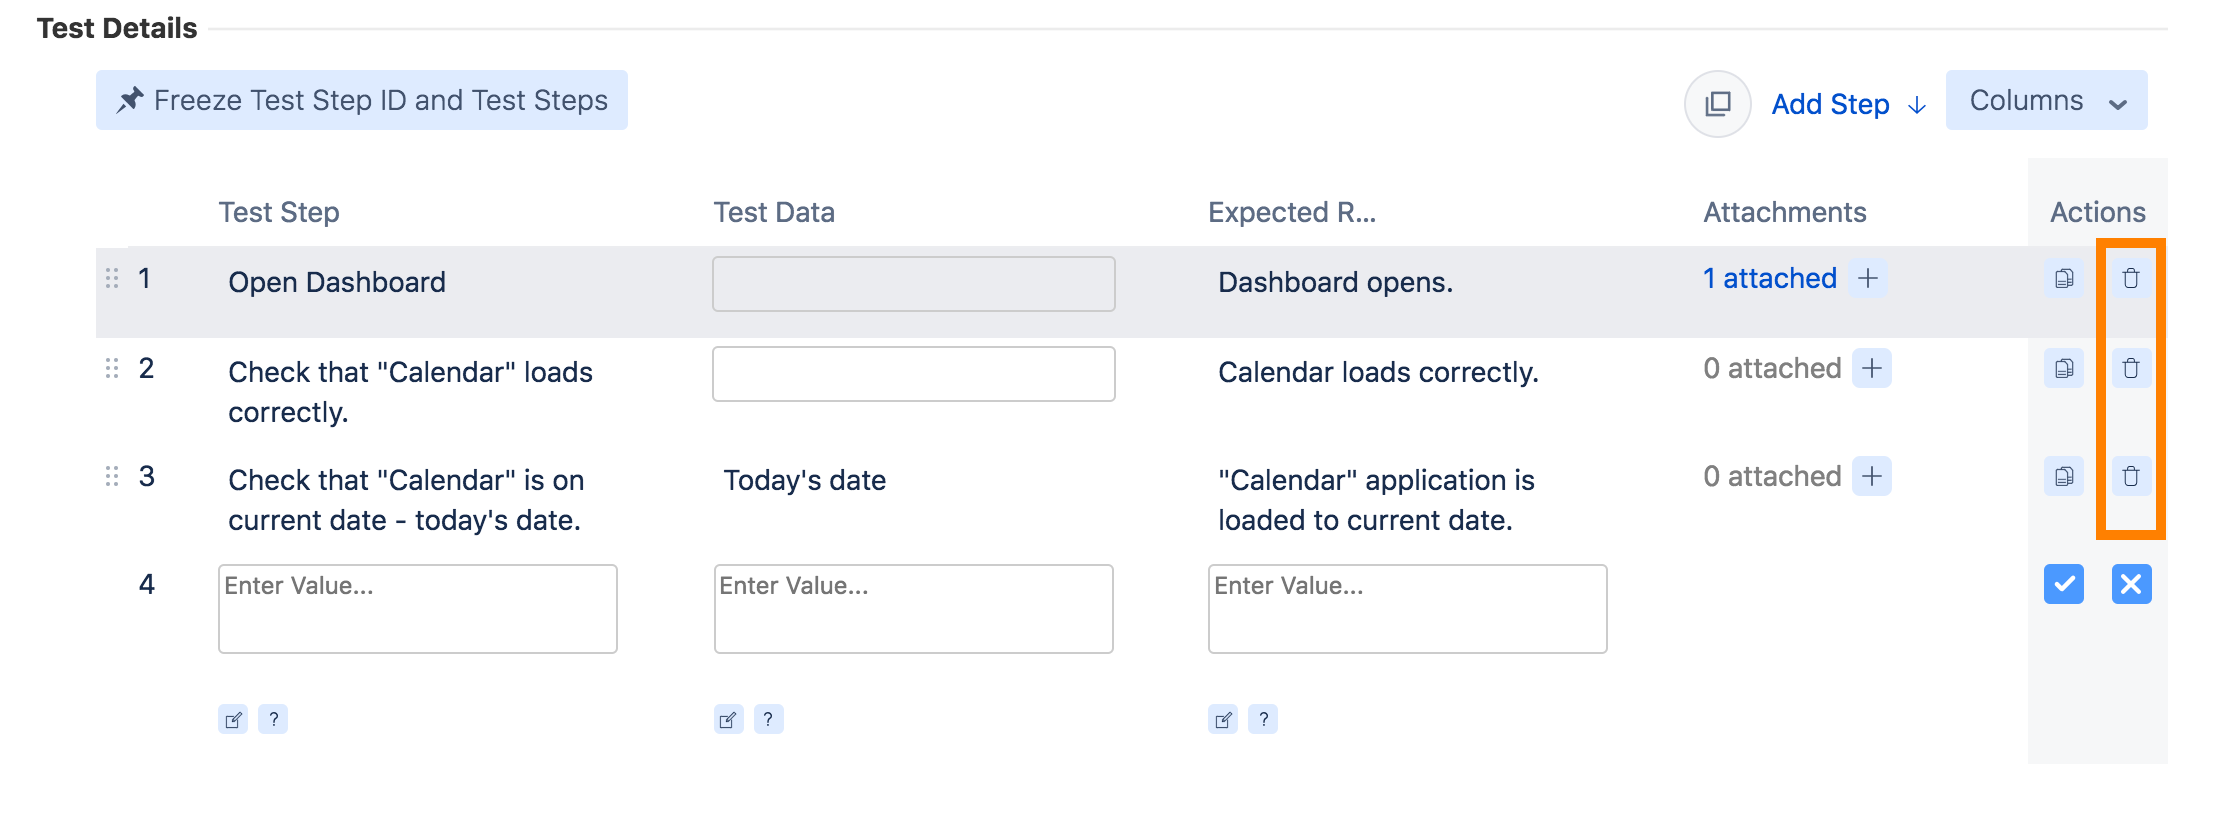Delete test step 1 with trash icon

tap(2131, 279)
